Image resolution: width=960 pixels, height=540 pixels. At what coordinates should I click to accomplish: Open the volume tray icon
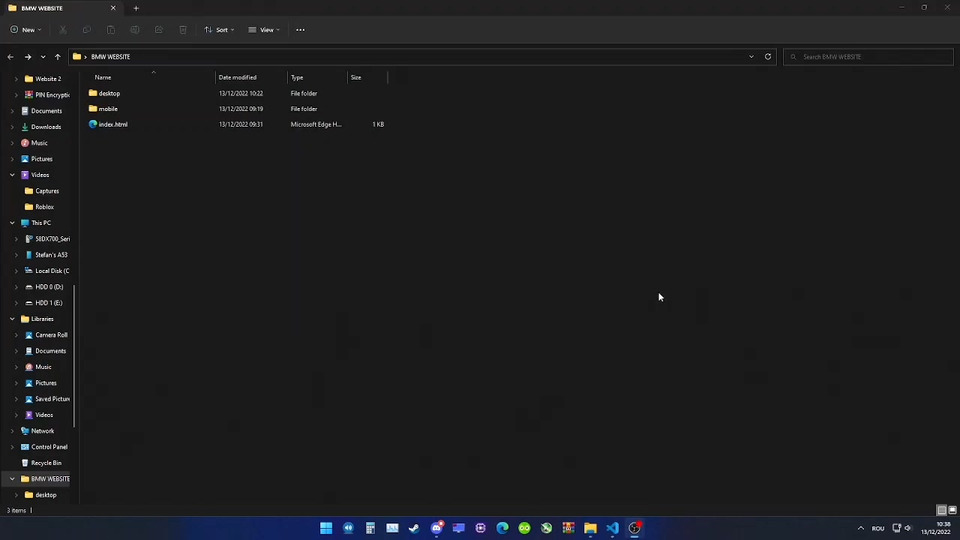point(908,528)
